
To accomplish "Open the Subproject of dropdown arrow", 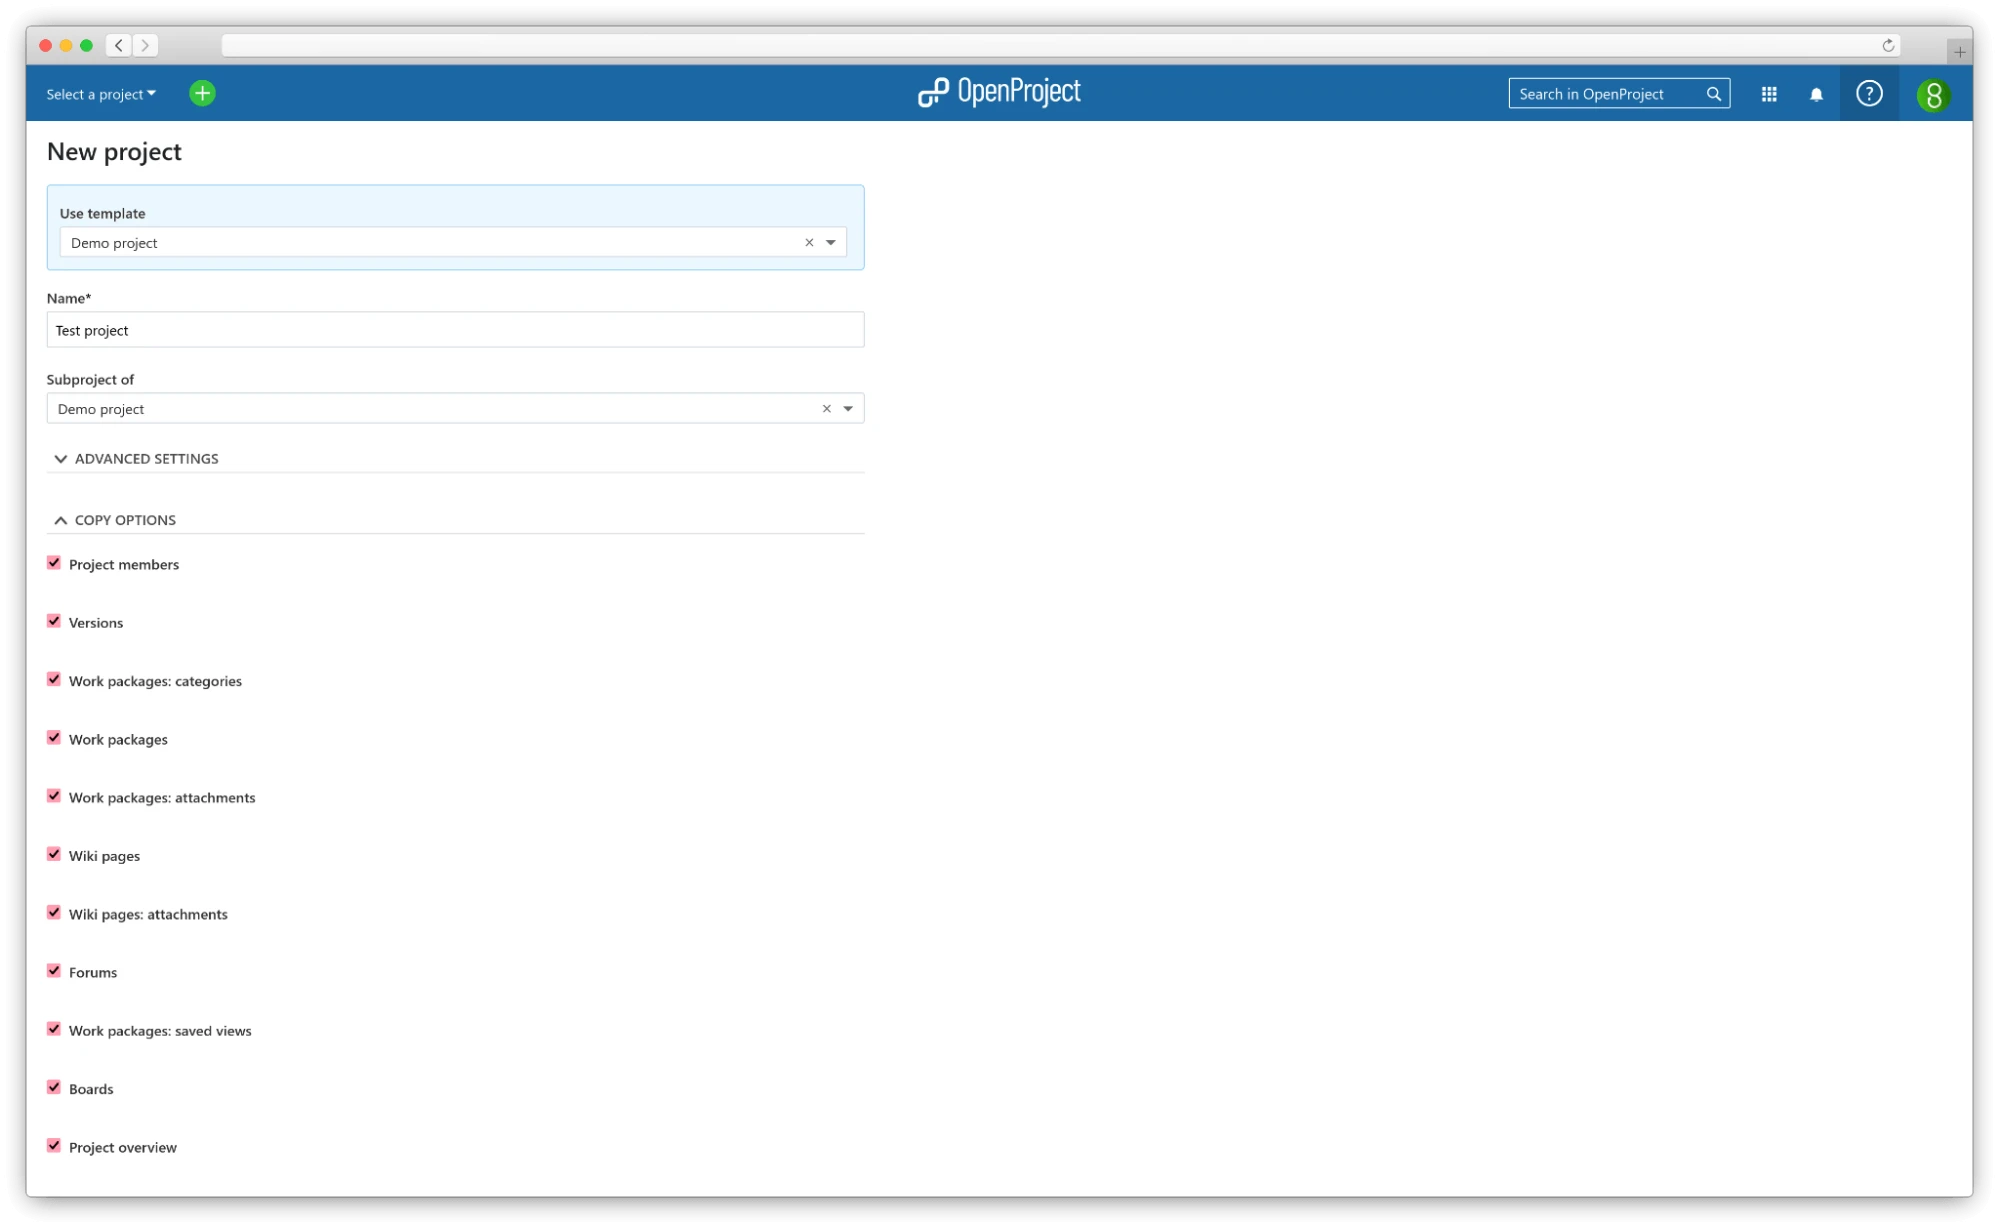I will (847, 408).
